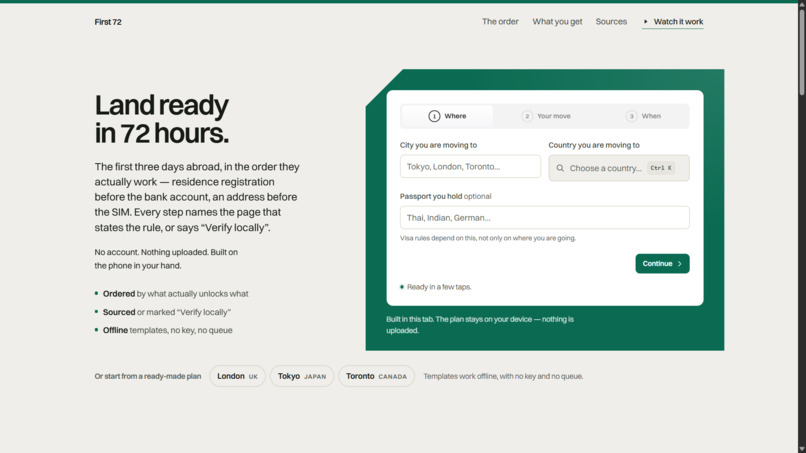Click the "Offline templates, no key, no queue" bullet
The image size is (806, 453).
coord(163,330)
